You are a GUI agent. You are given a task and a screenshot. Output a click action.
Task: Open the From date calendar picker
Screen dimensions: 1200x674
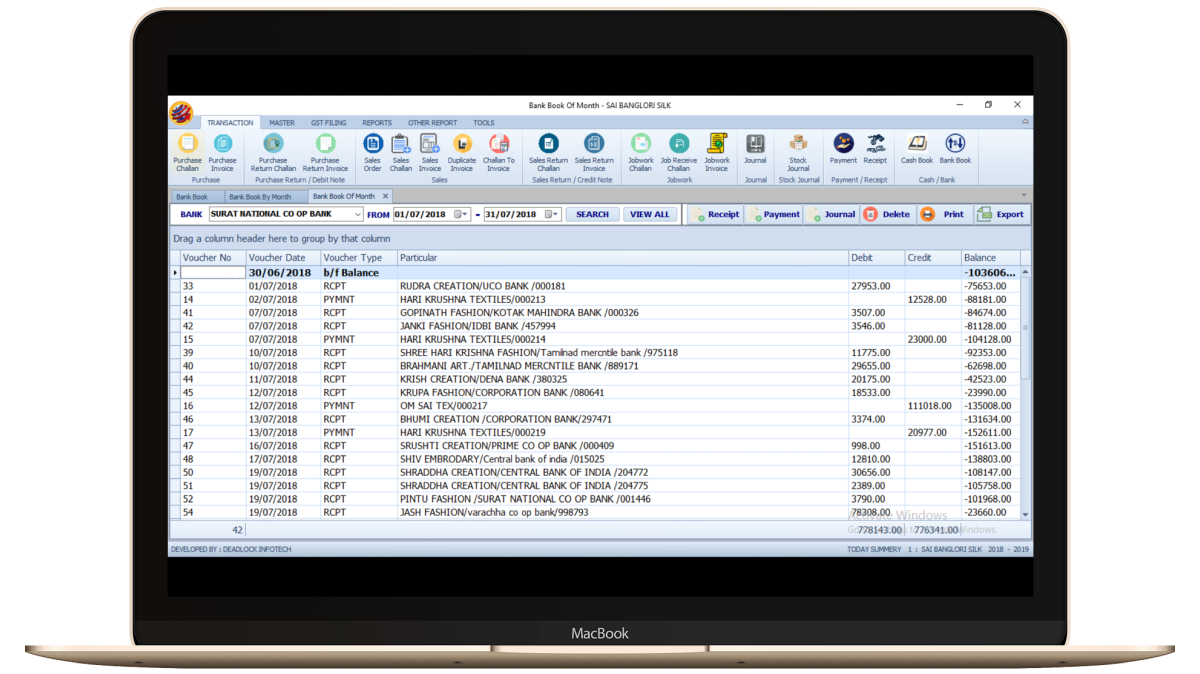tap(461, 214)
